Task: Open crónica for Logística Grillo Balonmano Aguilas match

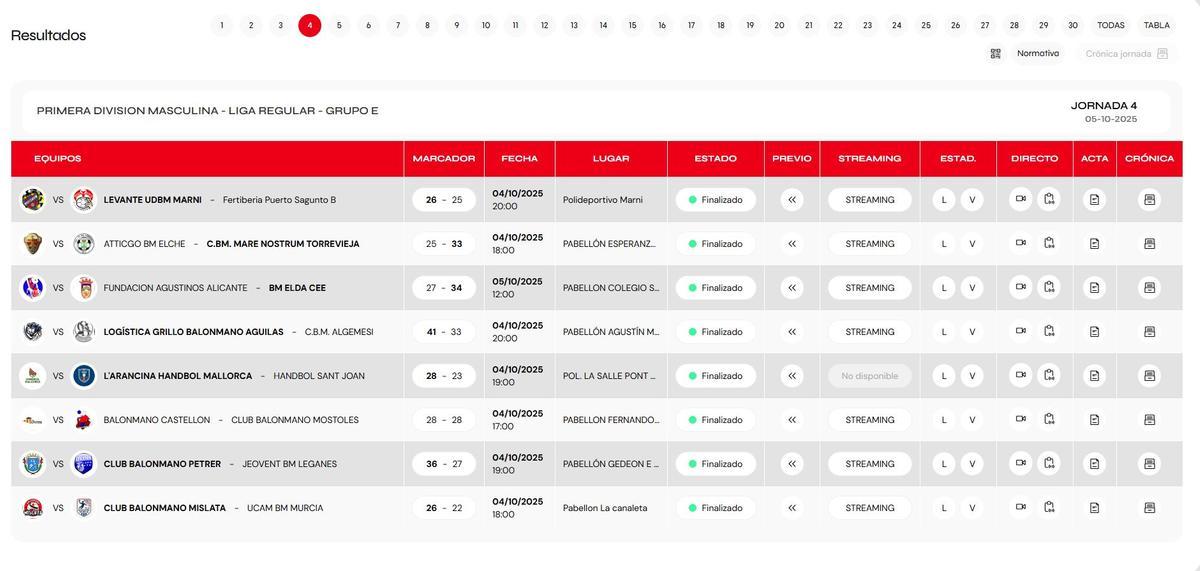Action: click(x=1149, y=332)
